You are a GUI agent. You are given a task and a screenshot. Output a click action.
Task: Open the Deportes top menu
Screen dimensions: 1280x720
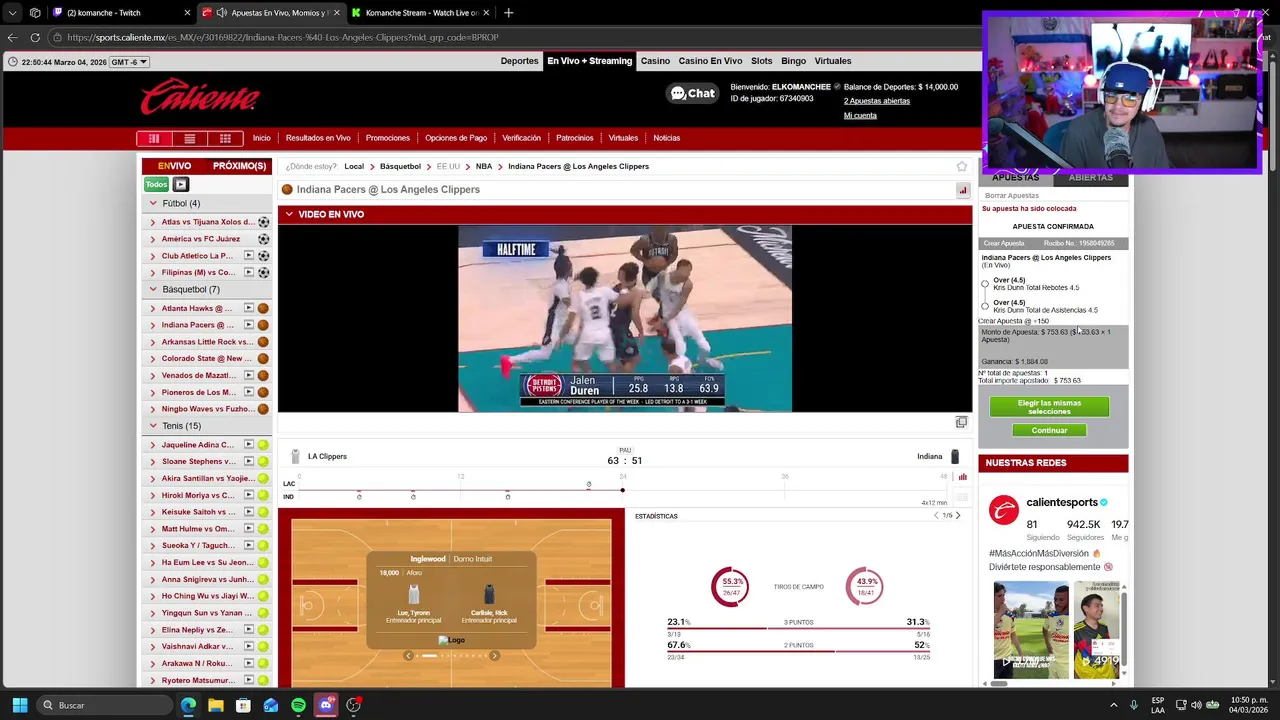519,61
